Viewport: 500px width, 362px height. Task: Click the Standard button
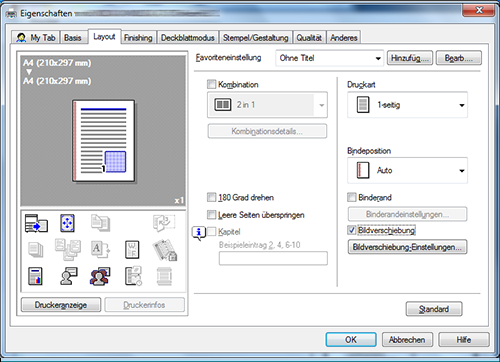coord(434,309)
